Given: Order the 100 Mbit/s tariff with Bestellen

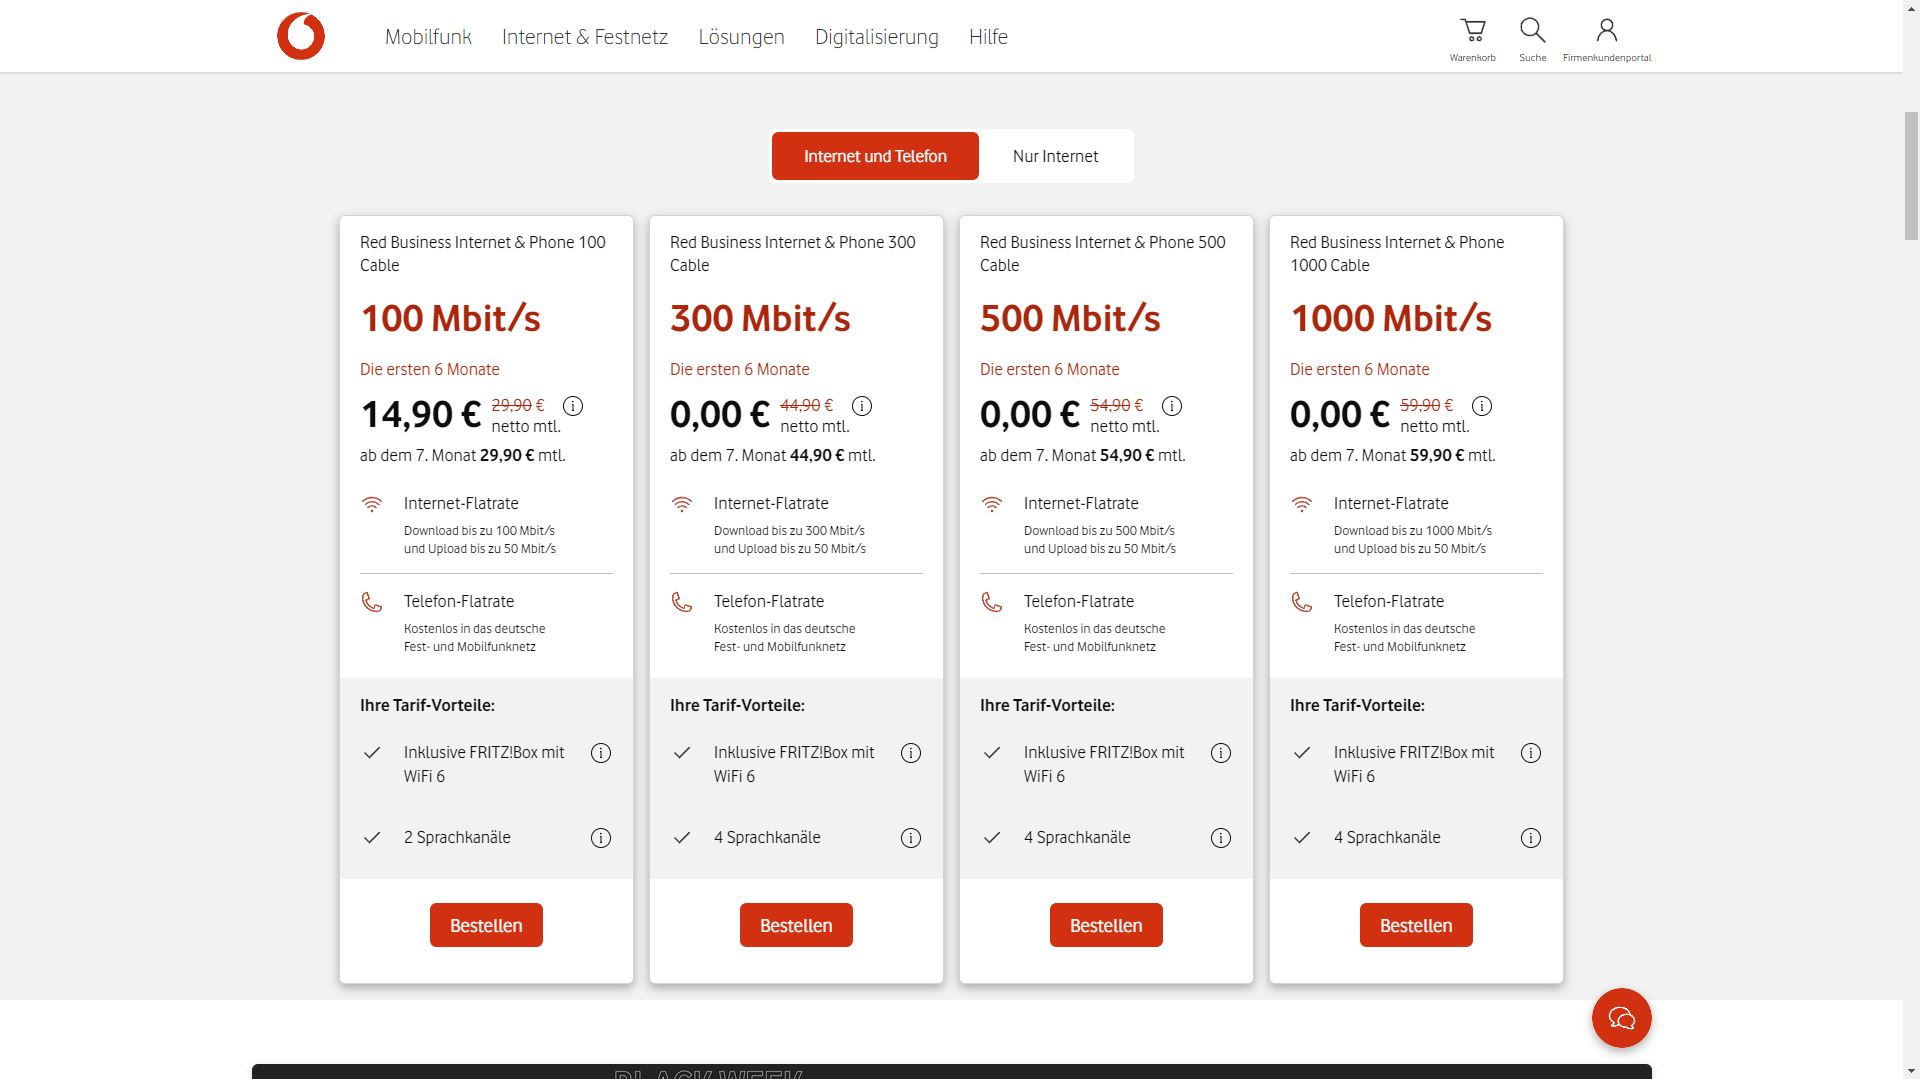Looking at the screenshot, I should click(486, 925).
